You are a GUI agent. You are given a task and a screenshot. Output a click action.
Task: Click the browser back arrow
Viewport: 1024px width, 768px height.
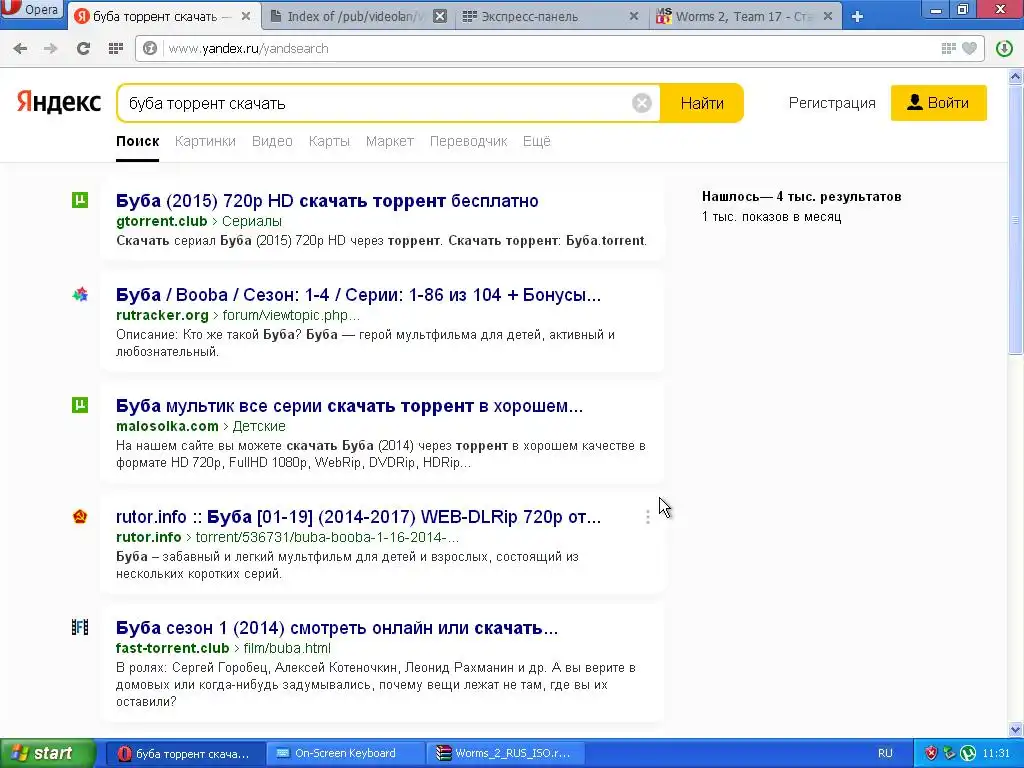[20, 48]
